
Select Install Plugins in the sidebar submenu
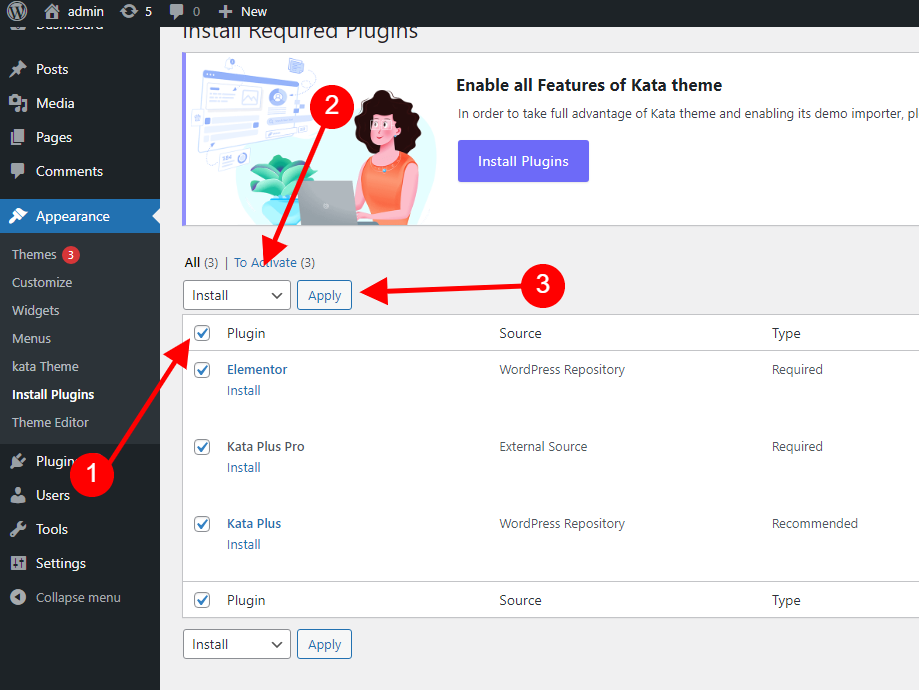[x=53, y=395]
